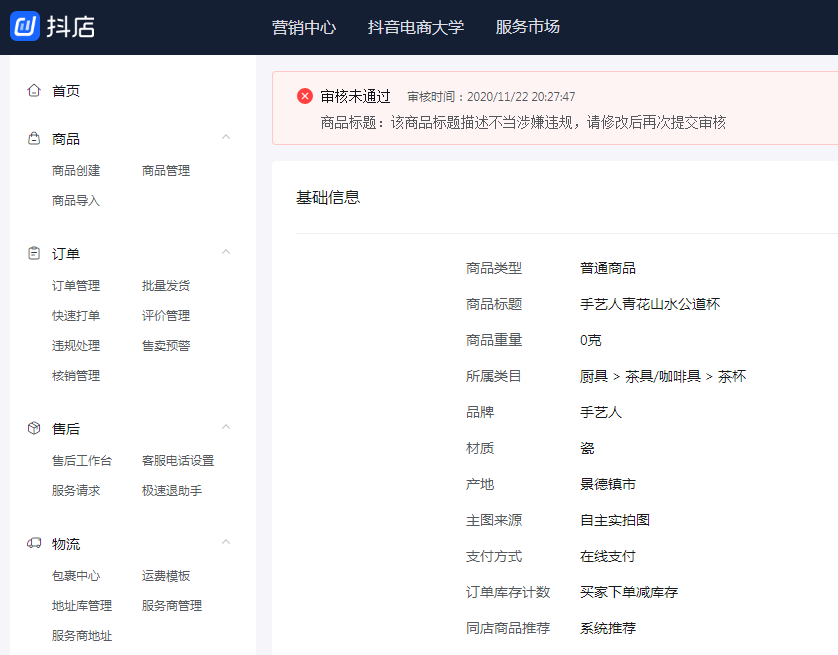The width and height of the screenshot is (838, 655).
Task: Open the 商品创建 page
Action: (x=76, y=171)
